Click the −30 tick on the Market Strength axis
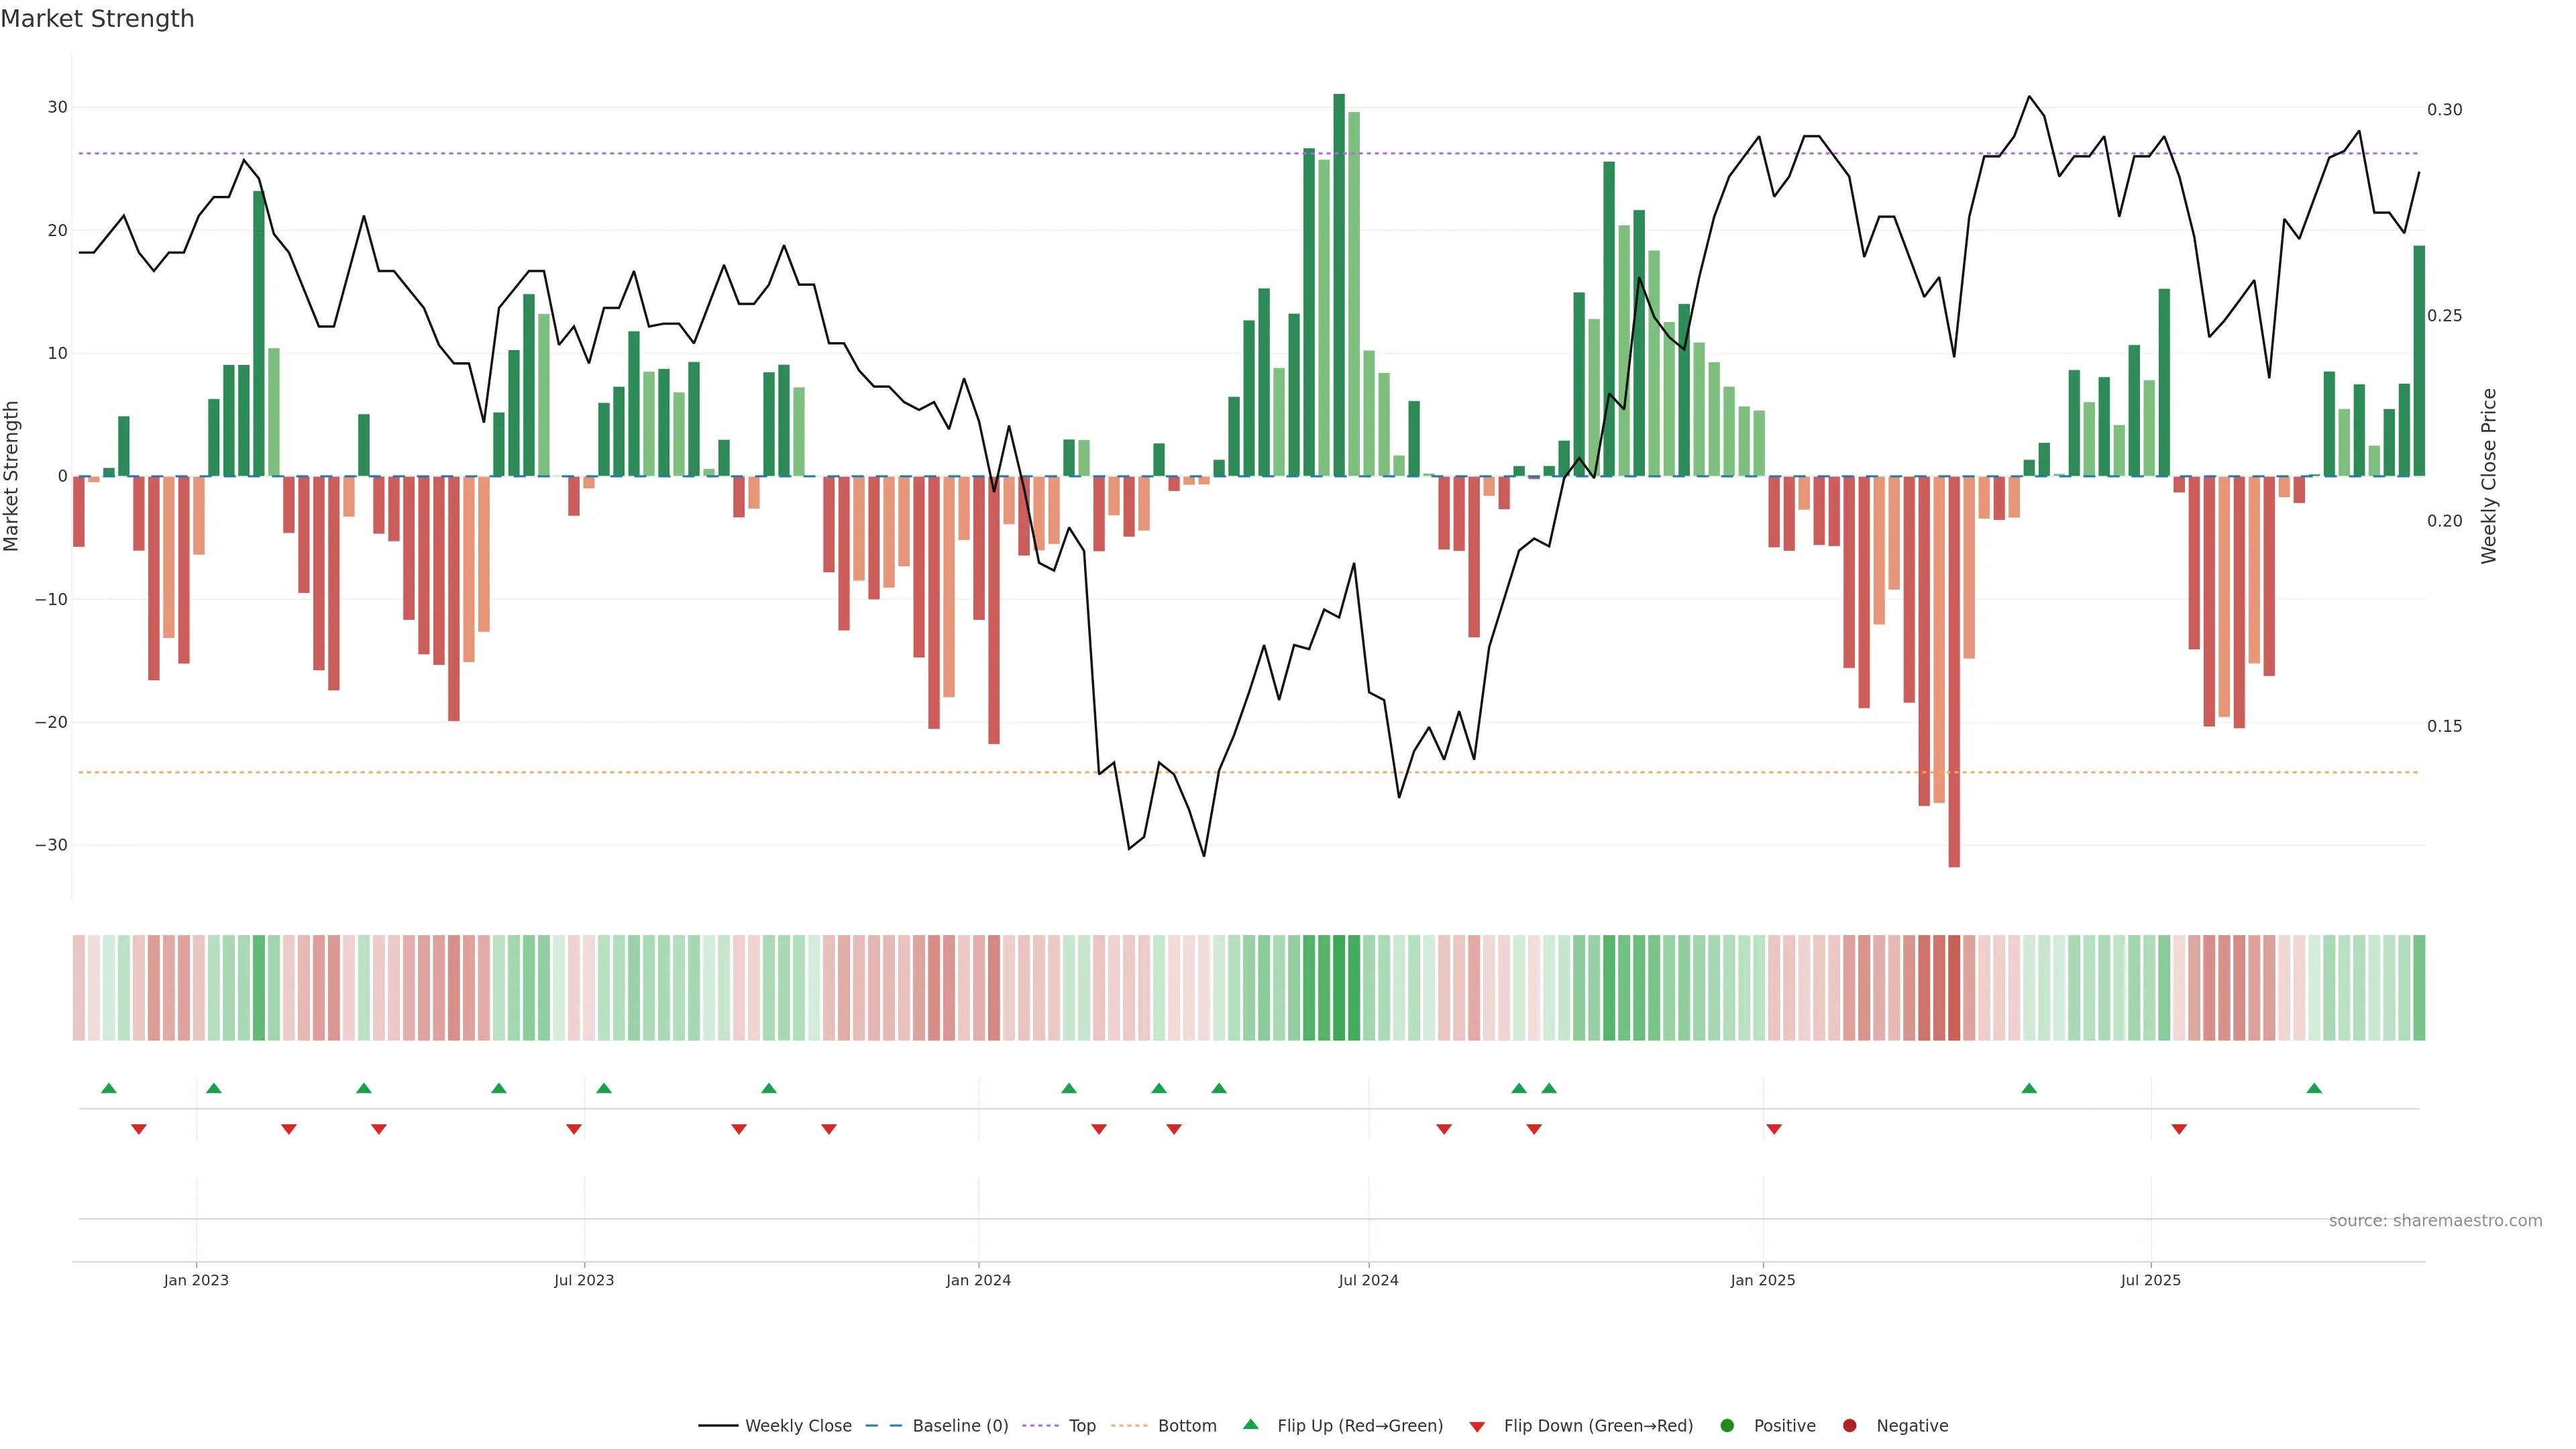 [x=51, y=845]
